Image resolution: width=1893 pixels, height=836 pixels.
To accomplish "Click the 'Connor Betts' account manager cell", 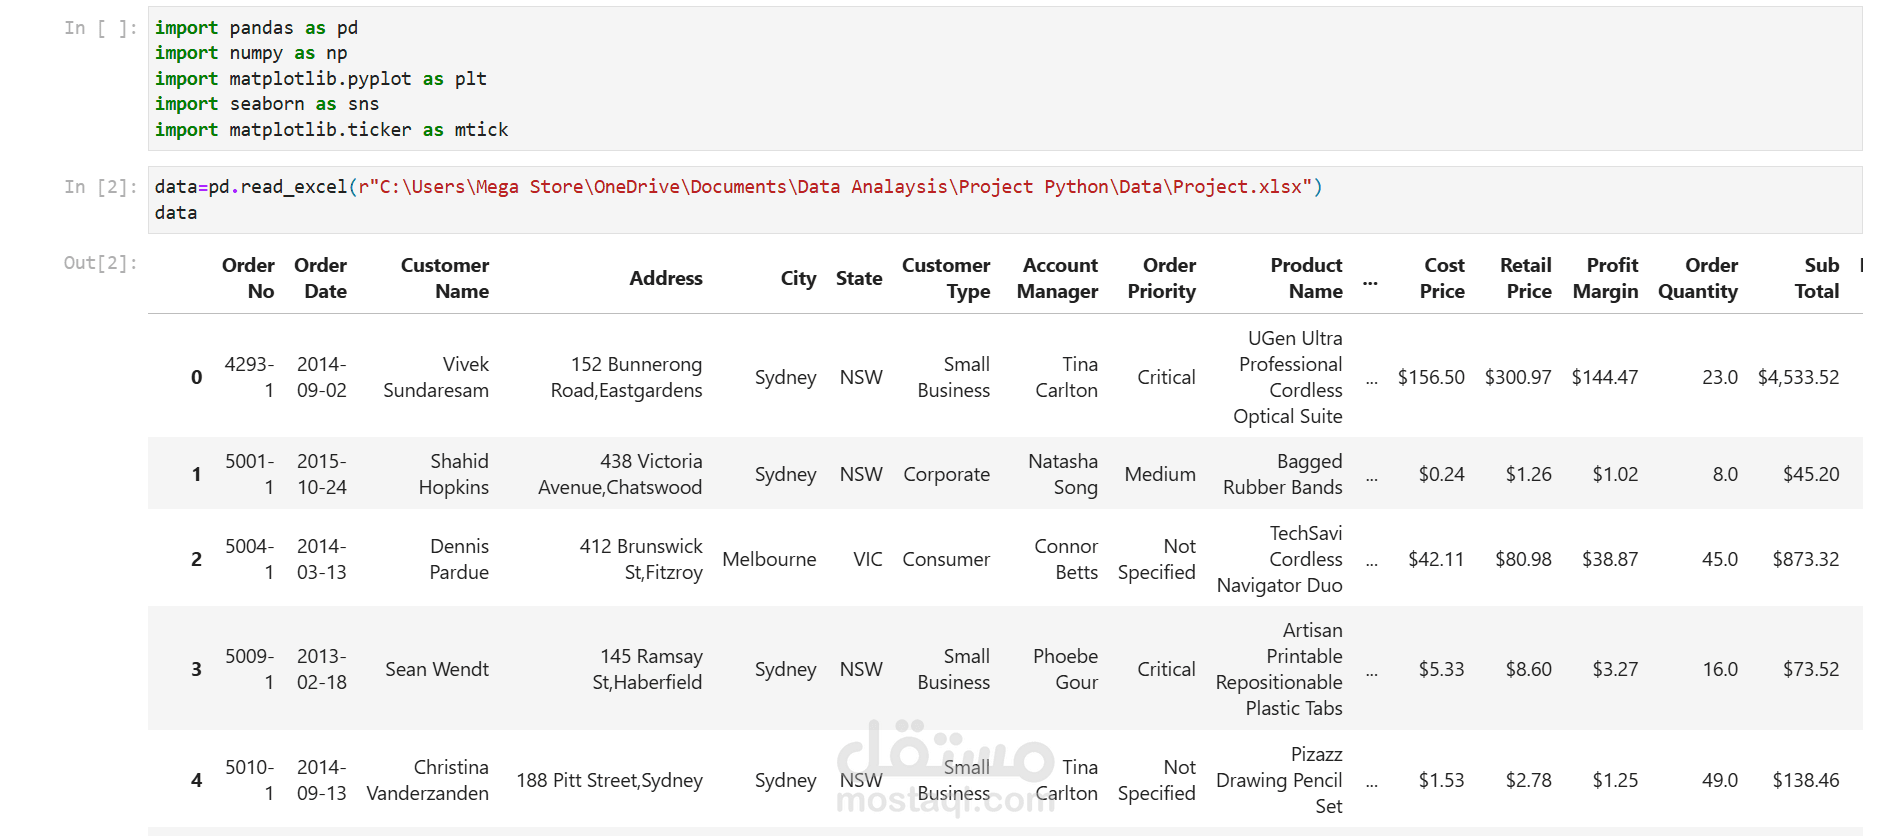I will pos(1066,559).
